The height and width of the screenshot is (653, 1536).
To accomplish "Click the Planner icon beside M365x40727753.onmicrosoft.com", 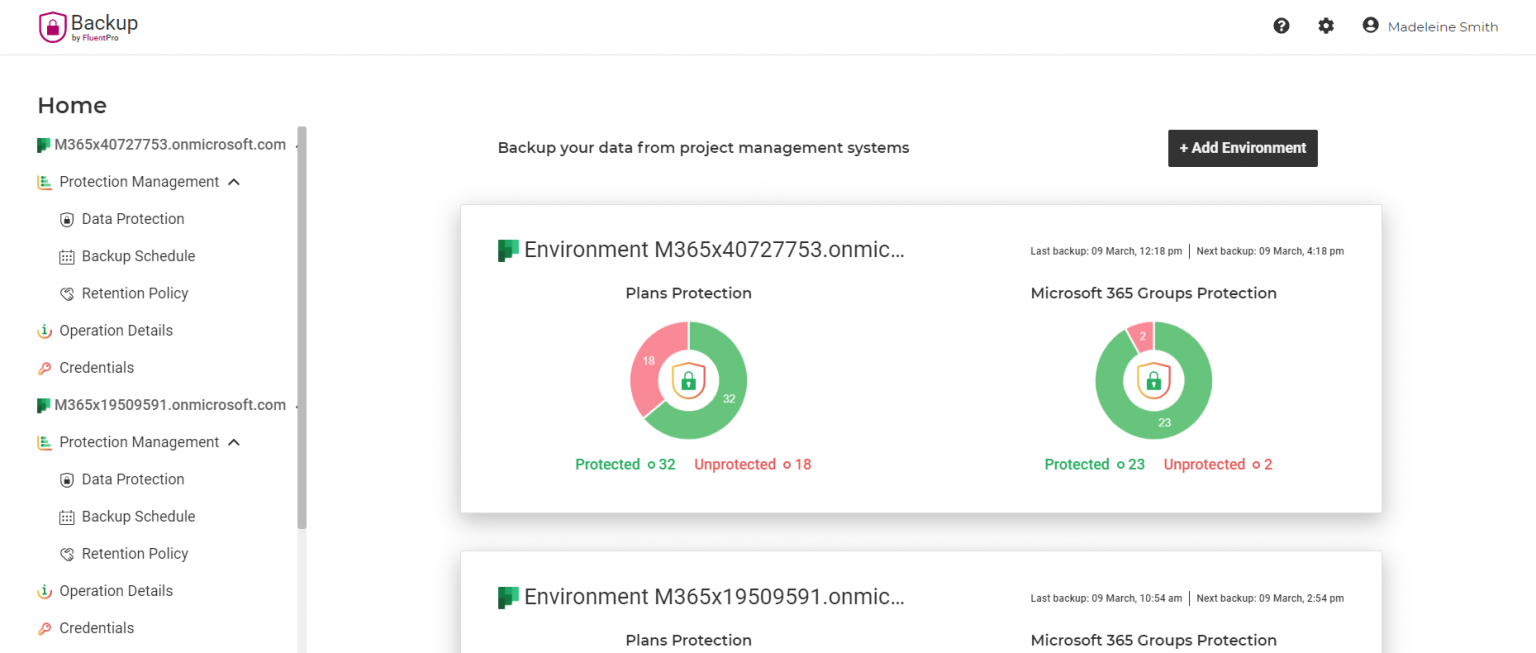I will point(43,144).
